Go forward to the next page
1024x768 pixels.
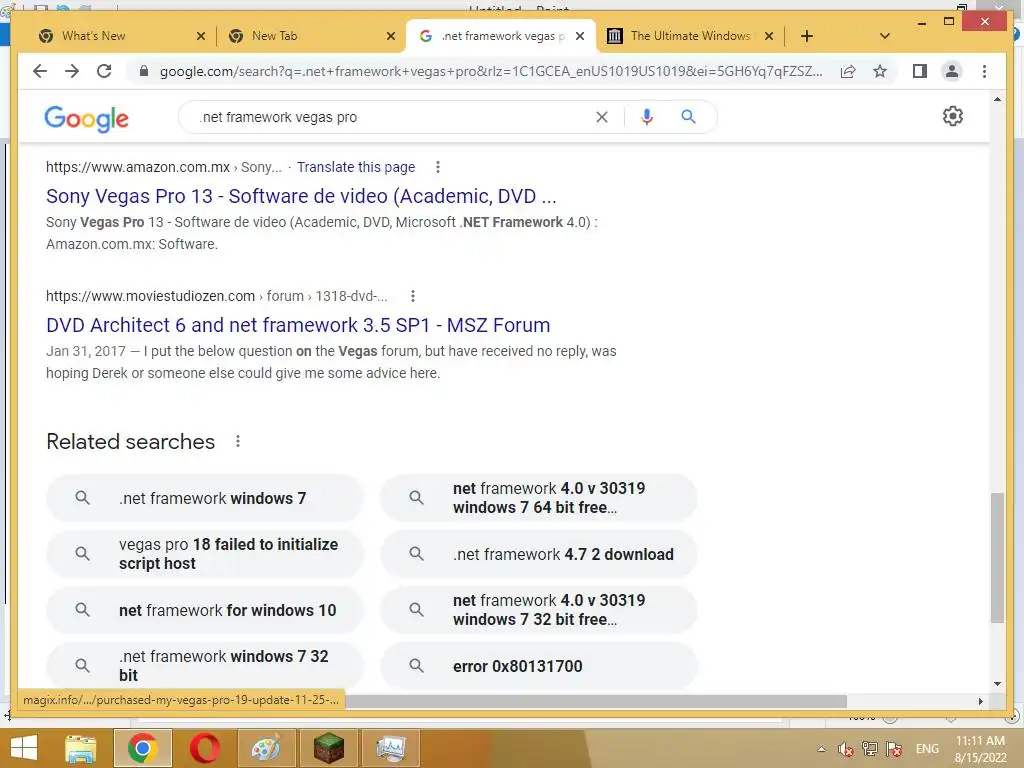click(72, 71)
